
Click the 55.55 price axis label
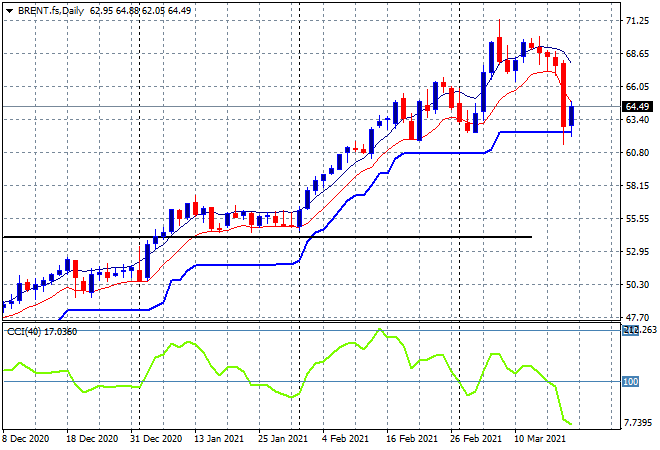[x=637, y=218]
